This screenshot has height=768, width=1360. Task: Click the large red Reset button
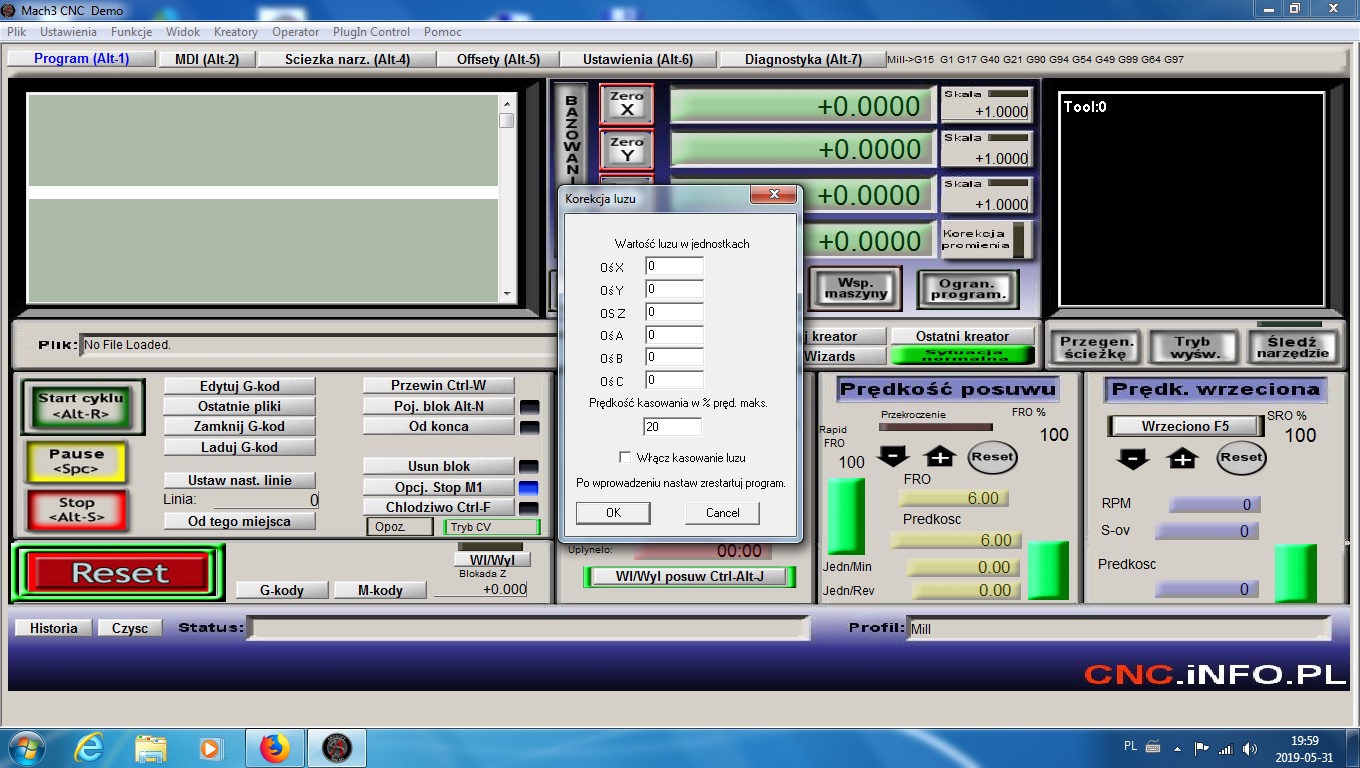[x=120, y=573]
